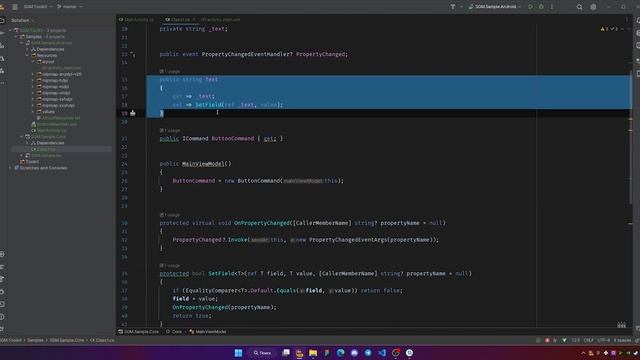The height and width of the screenshot is (360, 640).
Task: Click MainViewModel in structure breadcrumb
Action: pyautogui.click(x=208, y=332)
